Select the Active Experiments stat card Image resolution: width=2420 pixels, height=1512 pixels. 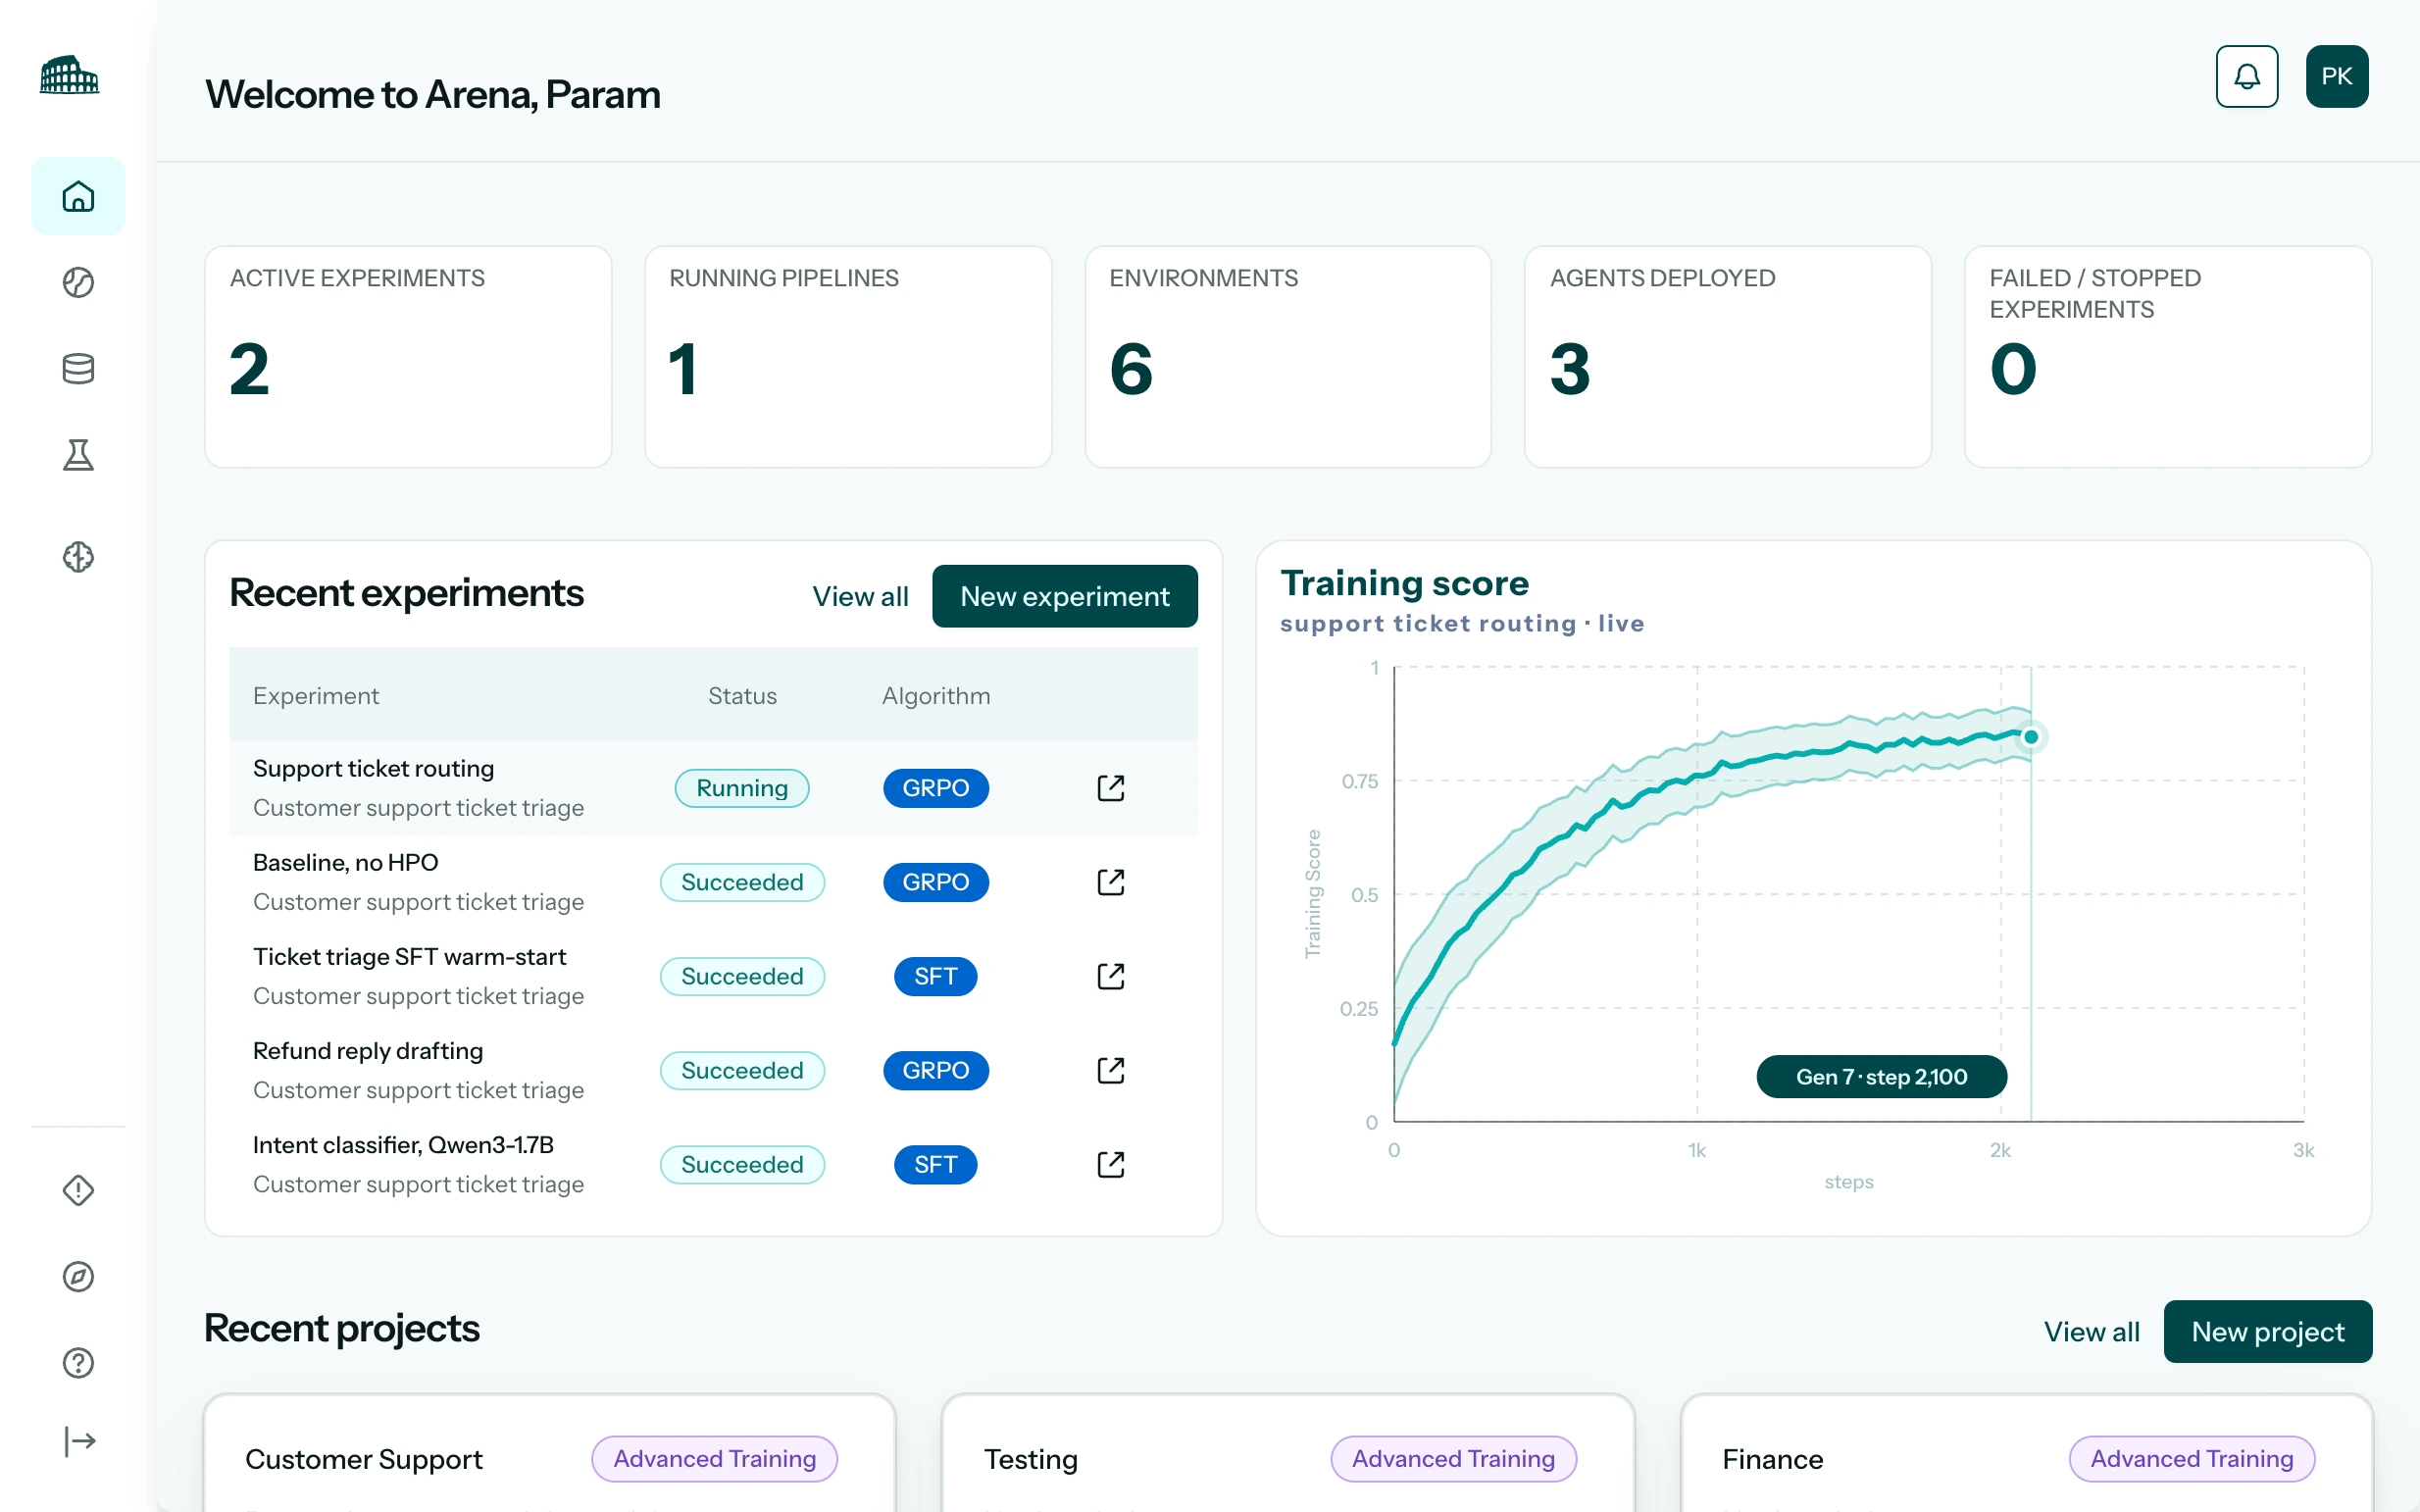pyautogui.click(x=408, y=357)
